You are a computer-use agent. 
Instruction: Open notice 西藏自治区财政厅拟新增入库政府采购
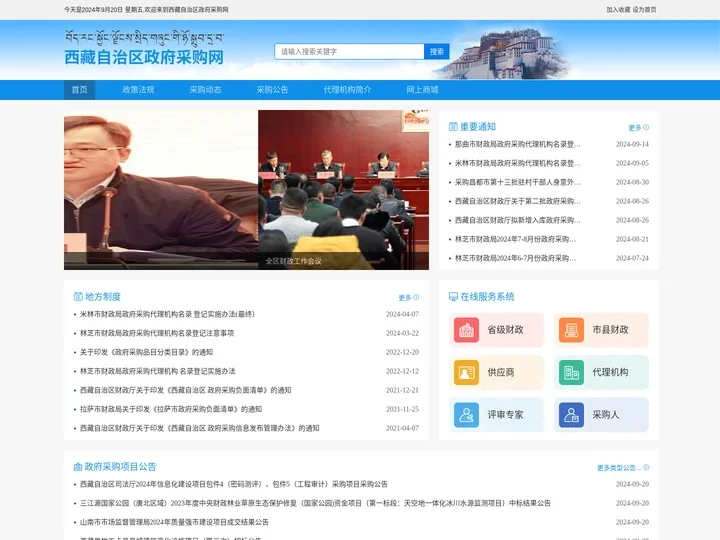pyautogui.click(x=518, y=220)
